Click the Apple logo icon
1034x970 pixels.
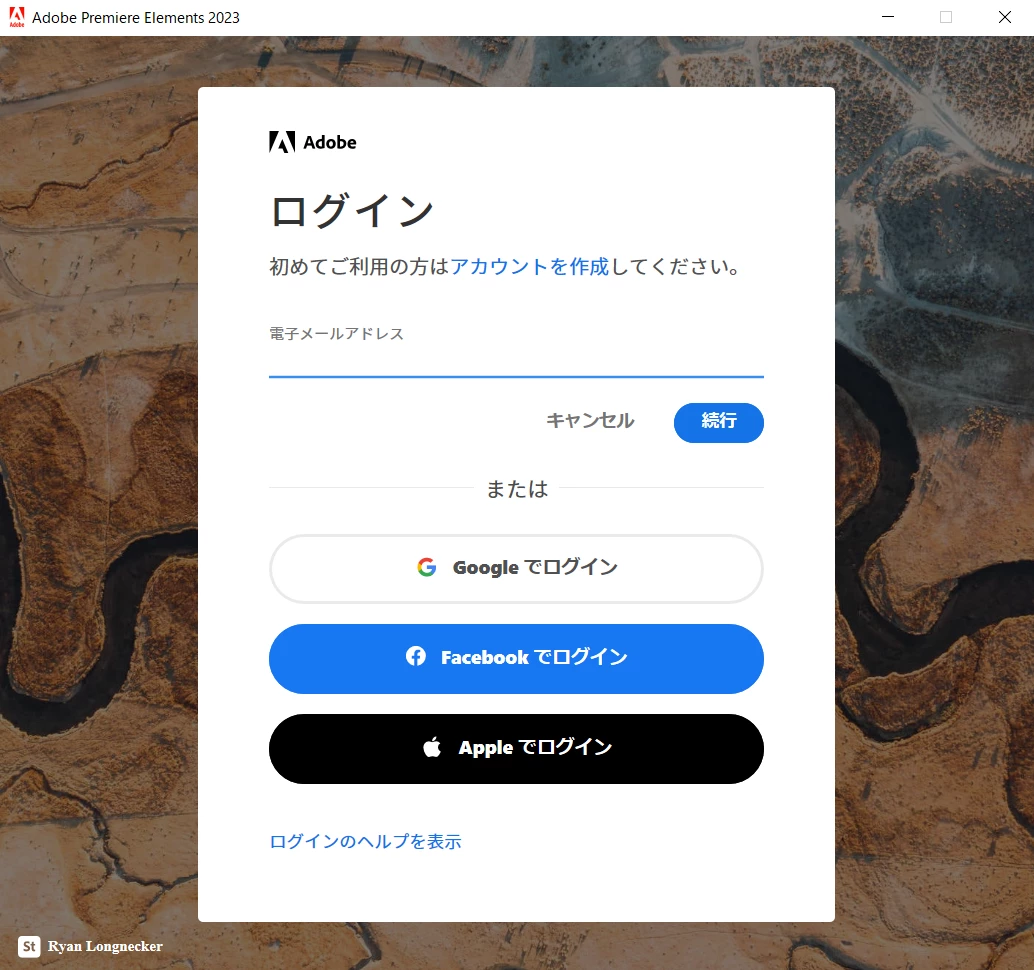tap(432, 747)
